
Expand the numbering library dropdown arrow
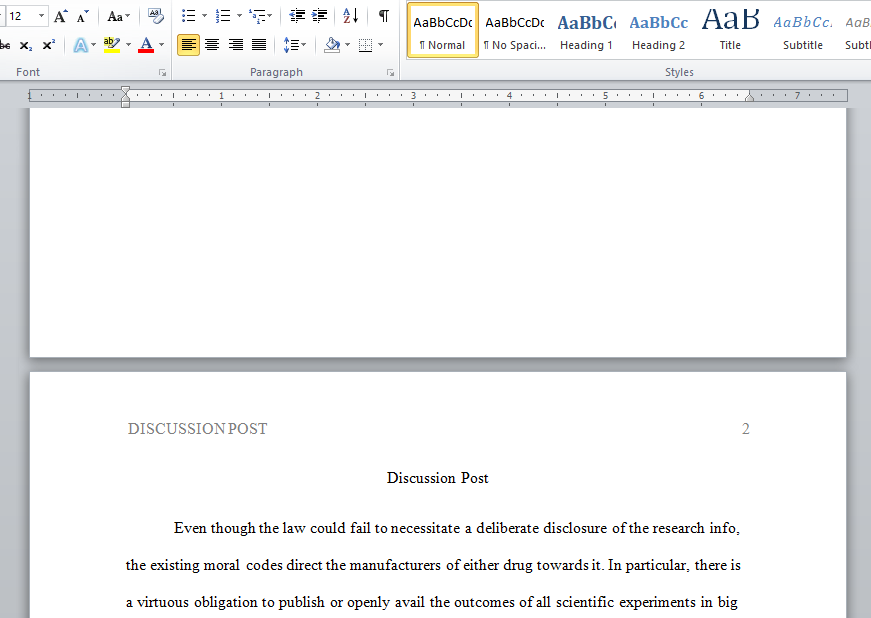click(239, 16)
